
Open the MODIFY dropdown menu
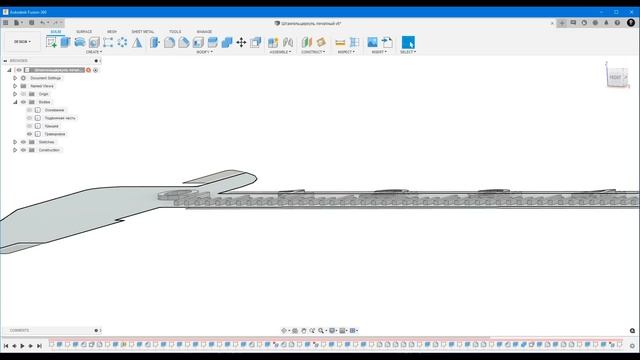coord(204,52)
